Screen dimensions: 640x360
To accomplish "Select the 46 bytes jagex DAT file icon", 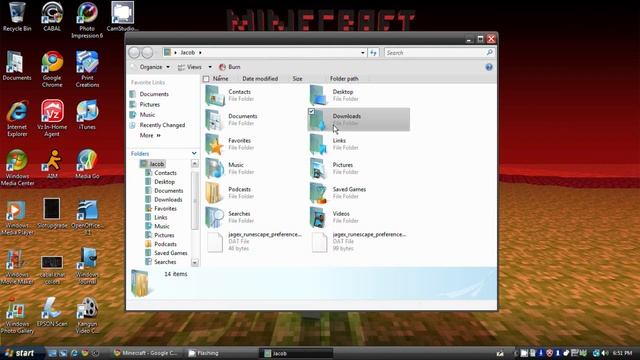I will click(x=215, y=242).
